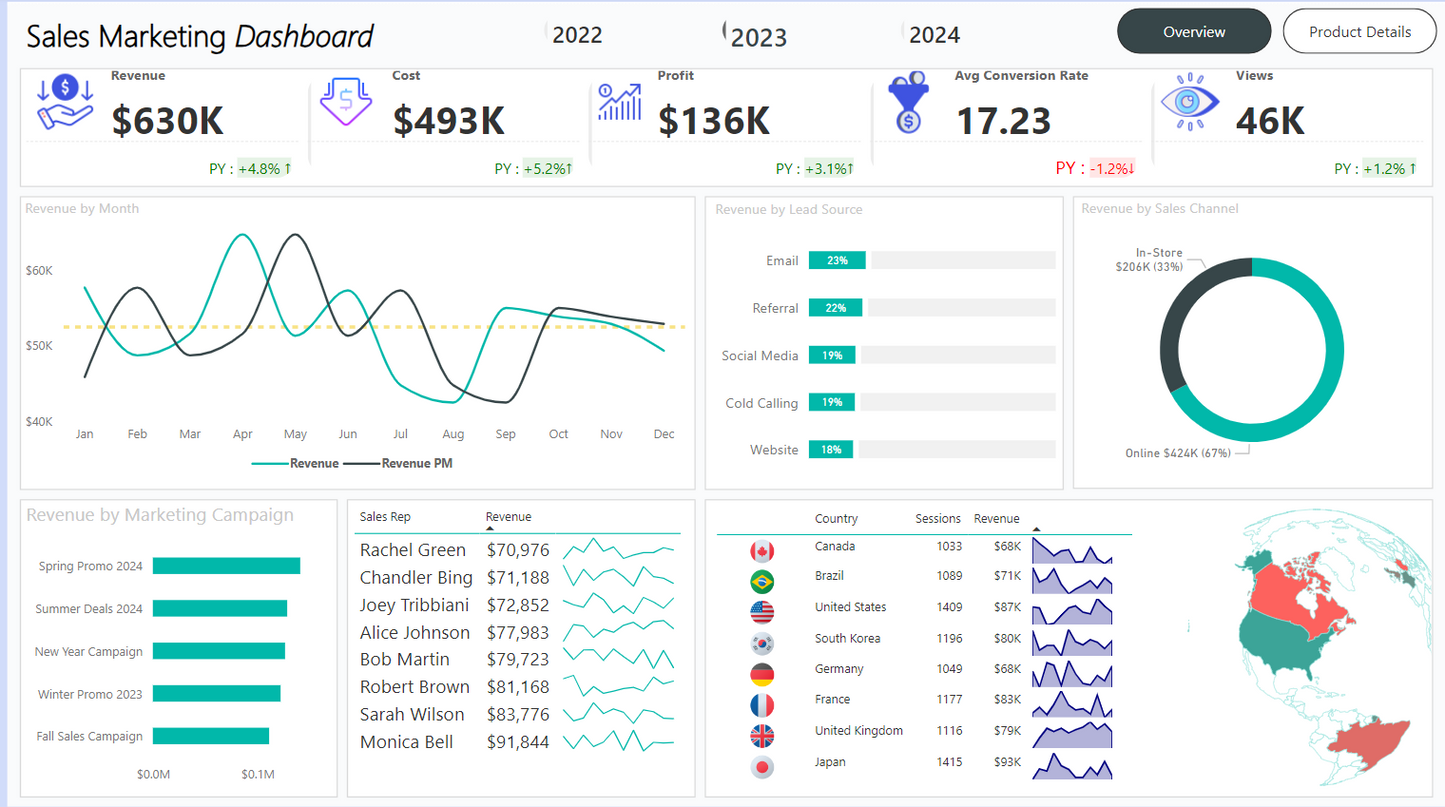Click sort arrow above country sparkline column

tap(1036, 529)
